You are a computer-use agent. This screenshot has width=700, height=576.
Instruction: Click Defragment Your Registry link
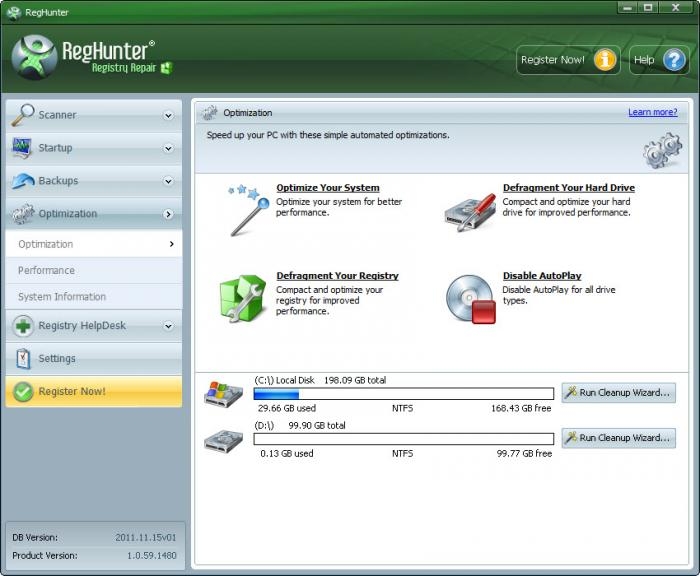point(337,275)
